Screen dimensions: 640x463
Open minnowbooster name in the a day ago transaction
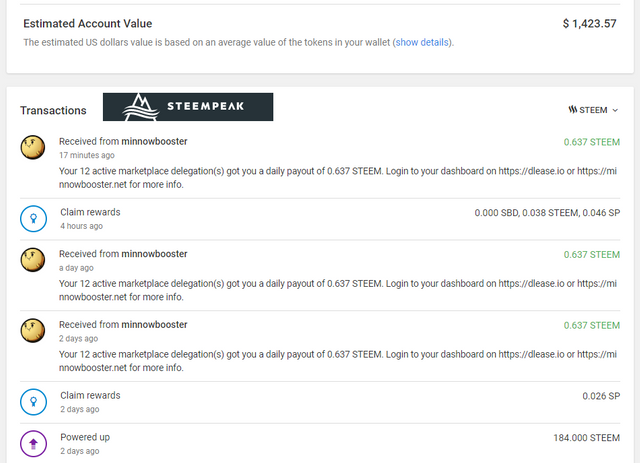(154, 254)
